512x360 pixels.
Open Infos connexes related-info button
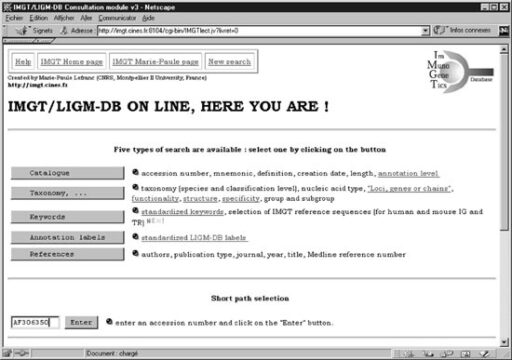point(462,30)
